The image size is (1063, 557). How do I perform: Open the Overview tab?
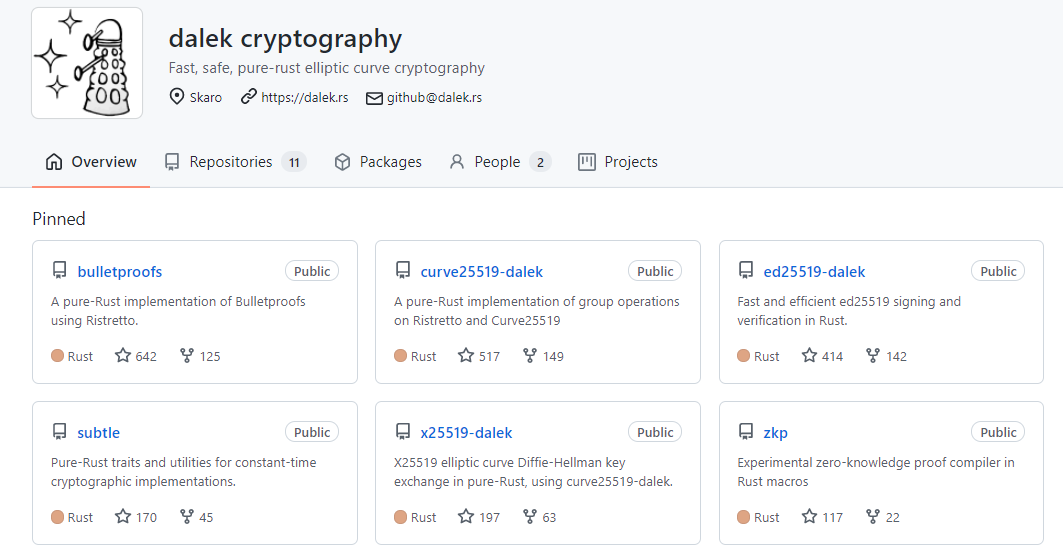pos(91,162)
